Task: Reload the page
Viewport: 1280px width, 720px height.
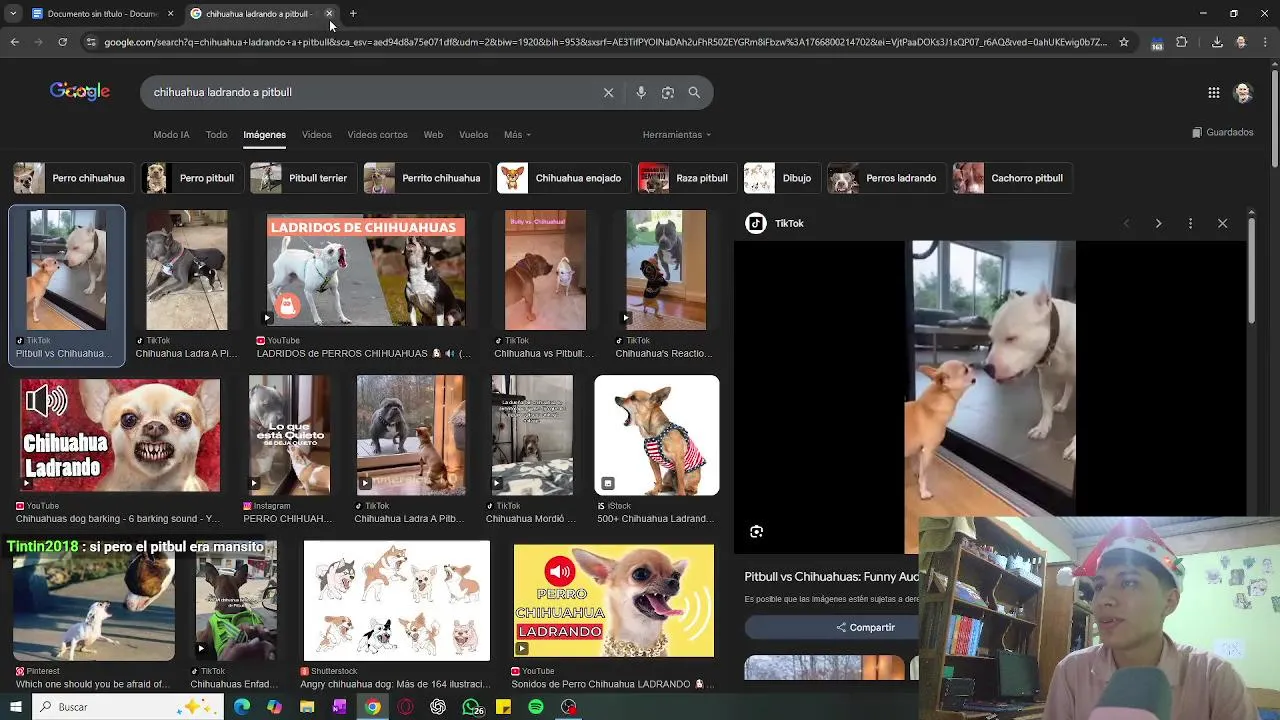Action: [x=62, y=42]
